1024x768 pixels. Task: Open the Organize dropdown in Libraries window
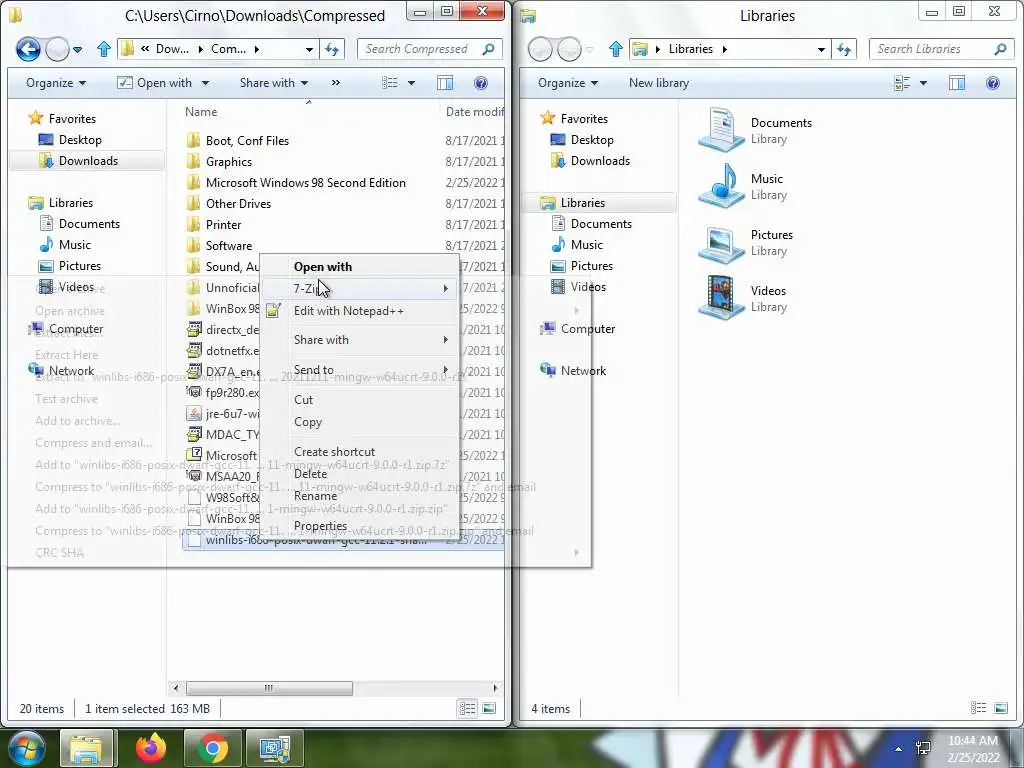click(x=568, y=83)
